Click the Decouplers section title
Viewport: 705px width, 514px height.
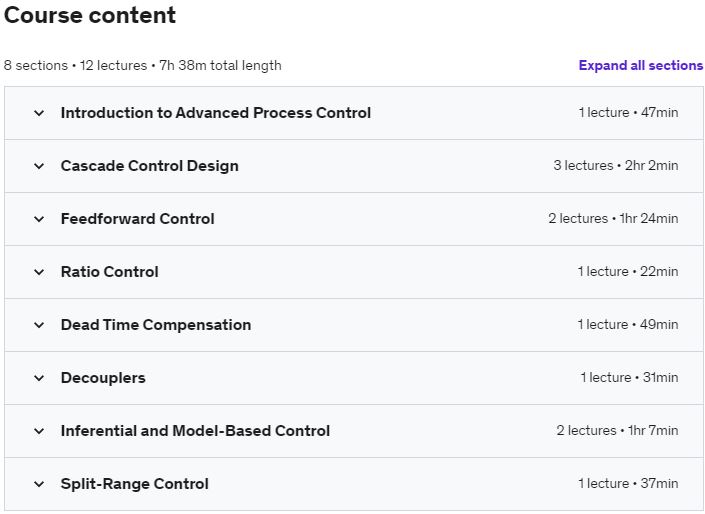tap(103, 378)
